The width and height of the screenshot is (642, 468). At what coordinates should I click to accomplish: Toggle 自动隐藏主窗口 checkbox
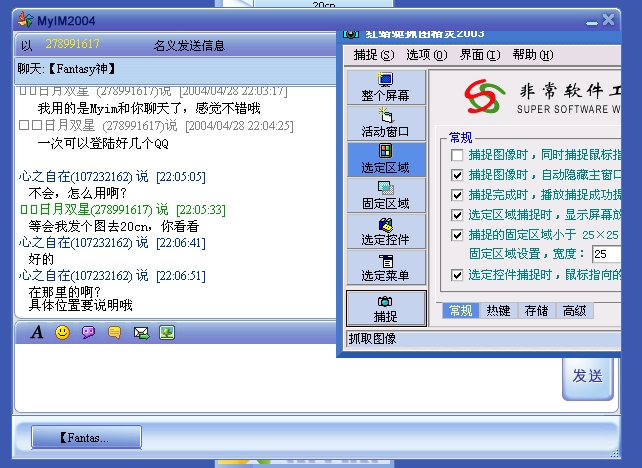point(457,175)
